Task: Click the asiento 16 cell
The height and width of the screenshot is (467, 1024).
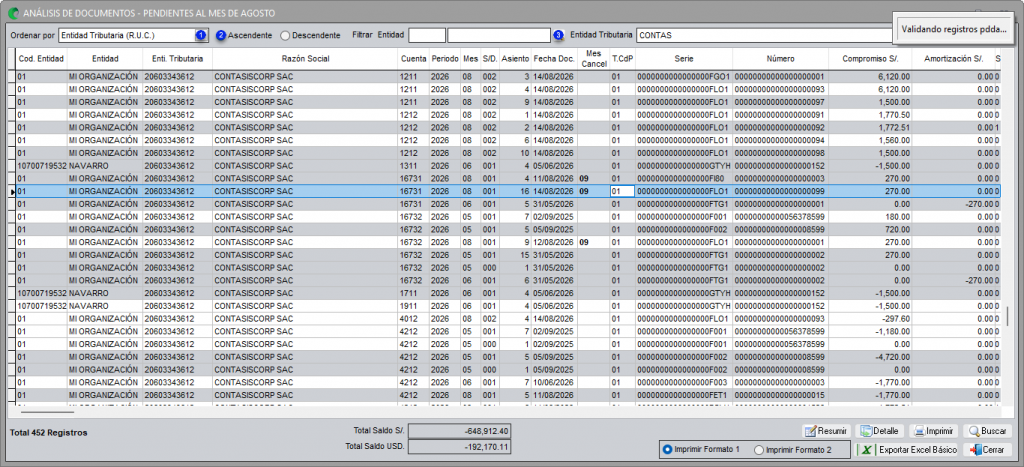Action: coord(516,191)
